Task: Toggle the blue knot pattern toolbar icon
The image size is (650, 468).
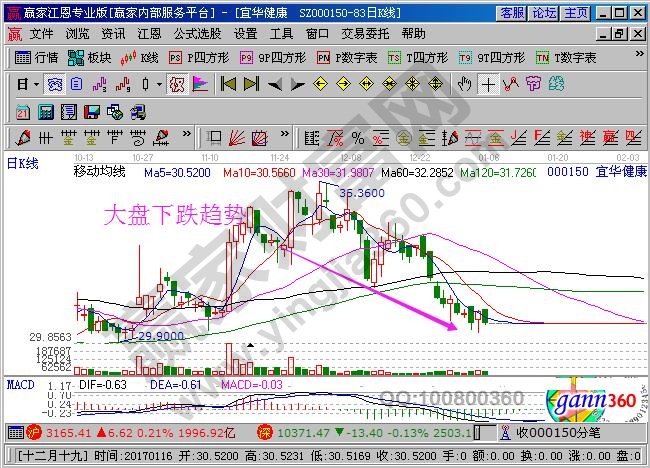Action: [54, 85]
